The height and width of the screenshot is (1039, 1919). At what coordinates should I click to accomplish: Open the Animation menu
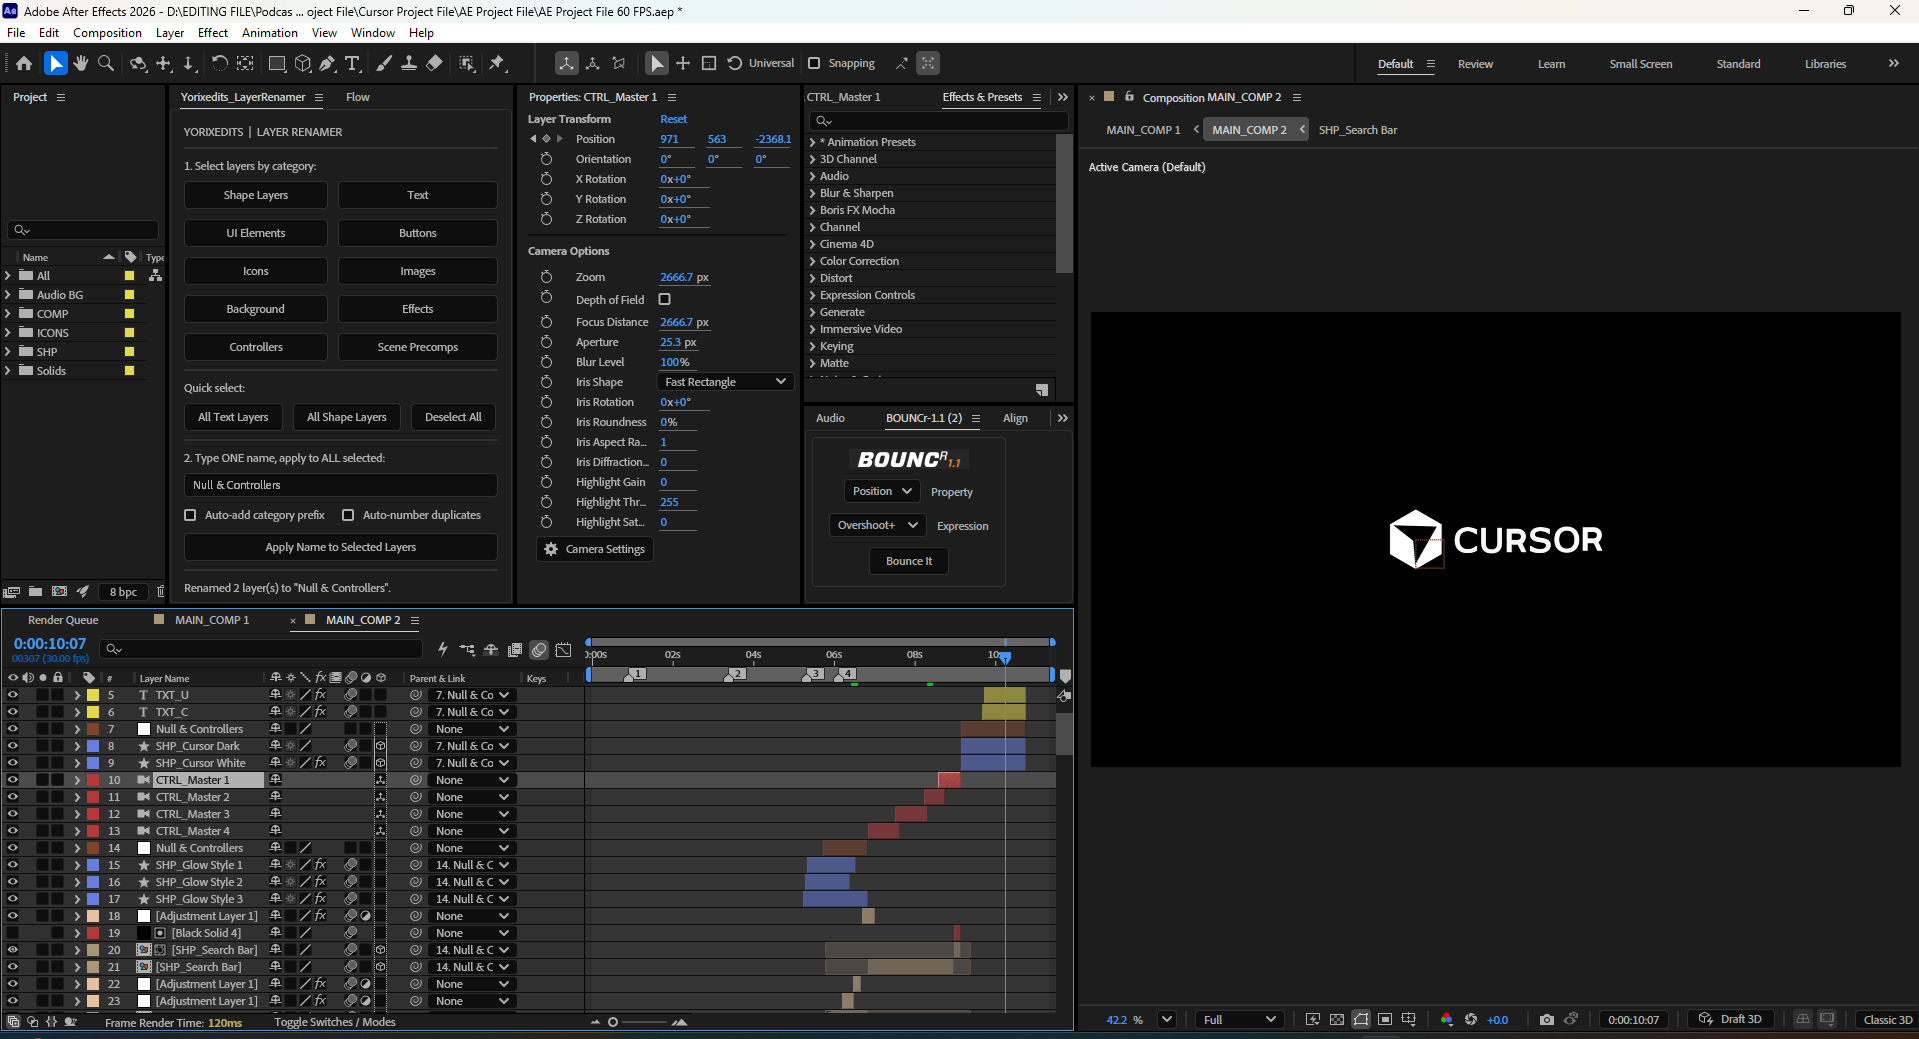coord(270,33)
